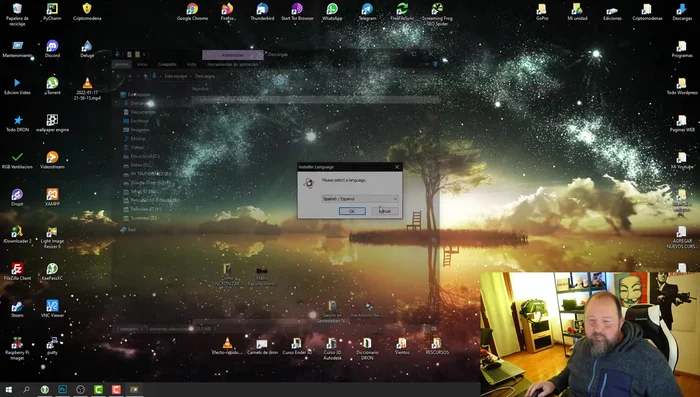Open the Todo Wordpress folder

pyautogui.click(x=682, y=87)
